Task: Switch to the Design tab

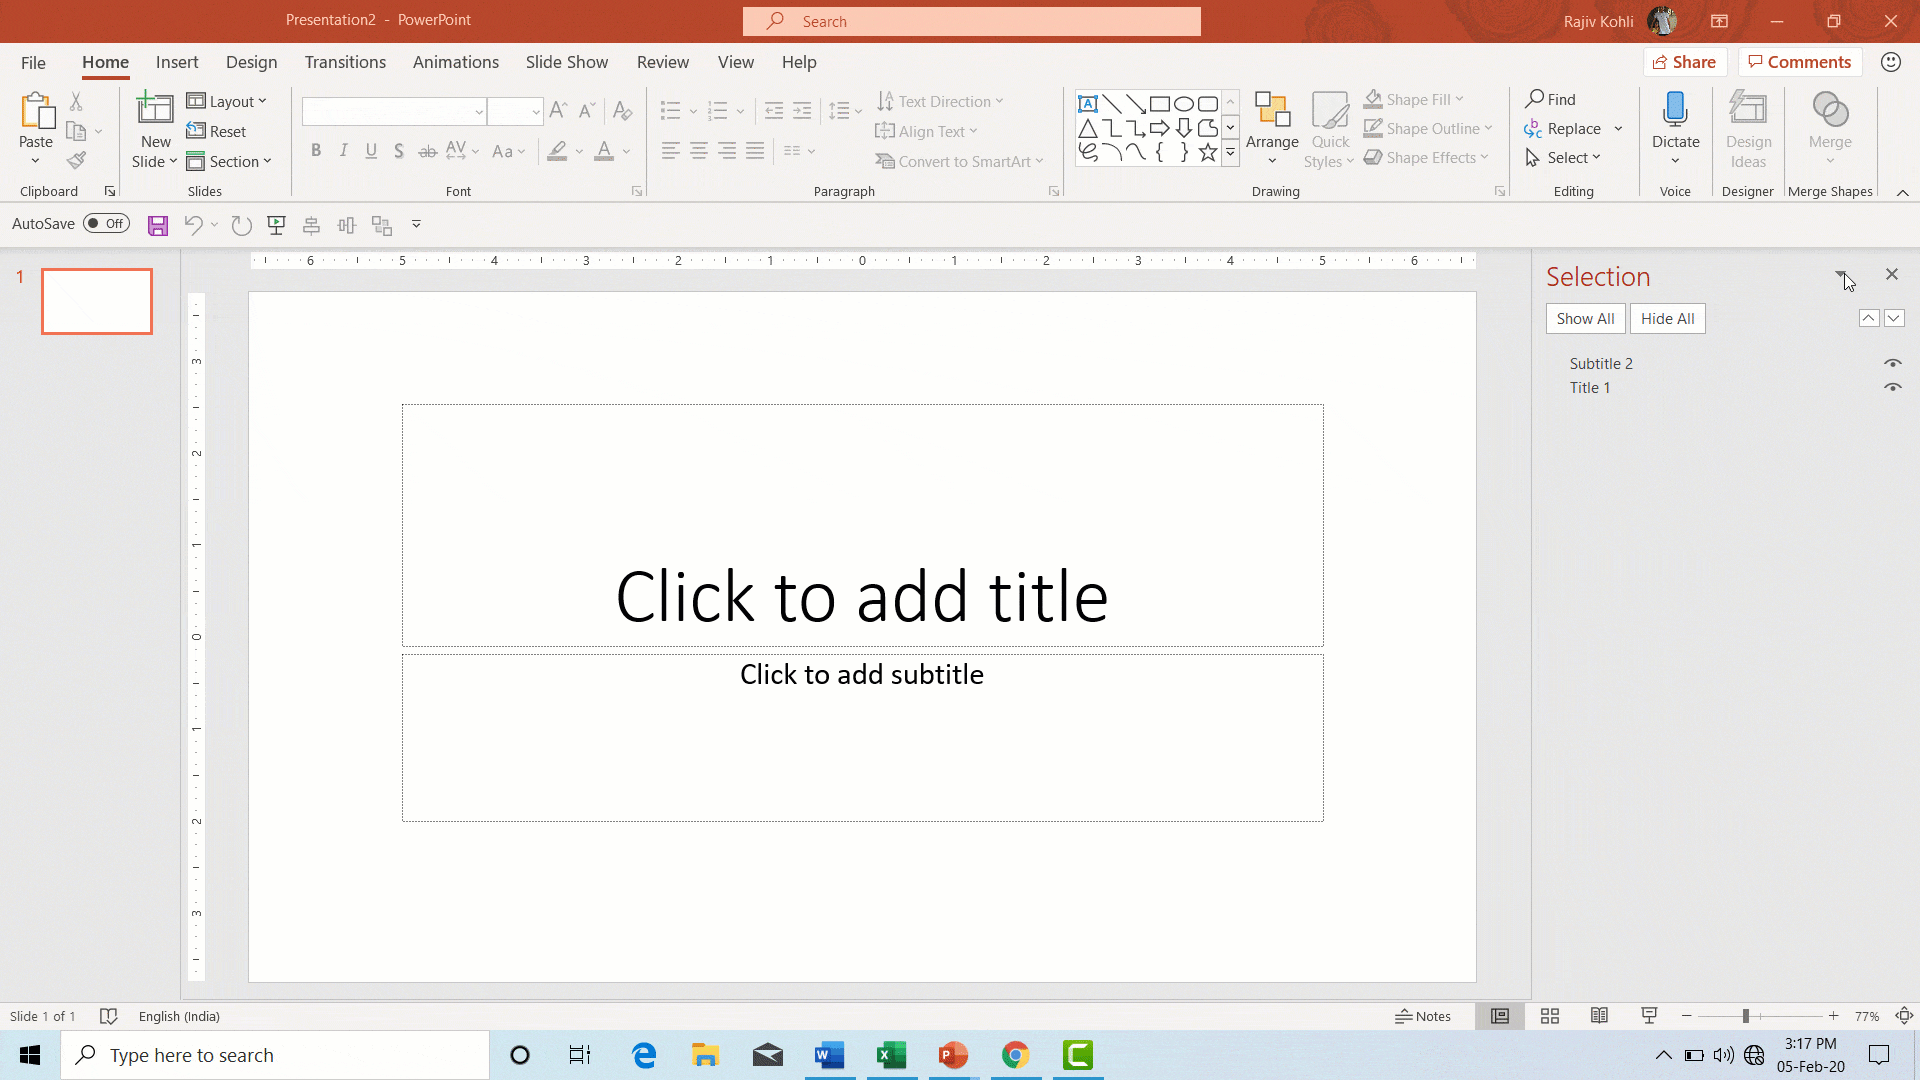Action: click(251, 62)
